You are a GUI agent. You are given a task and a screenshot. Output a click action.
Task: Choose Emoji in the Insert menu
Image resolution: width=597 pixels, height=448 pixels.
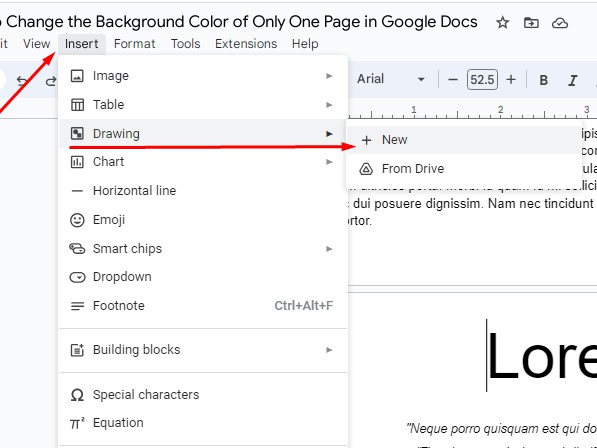(203, 220)
